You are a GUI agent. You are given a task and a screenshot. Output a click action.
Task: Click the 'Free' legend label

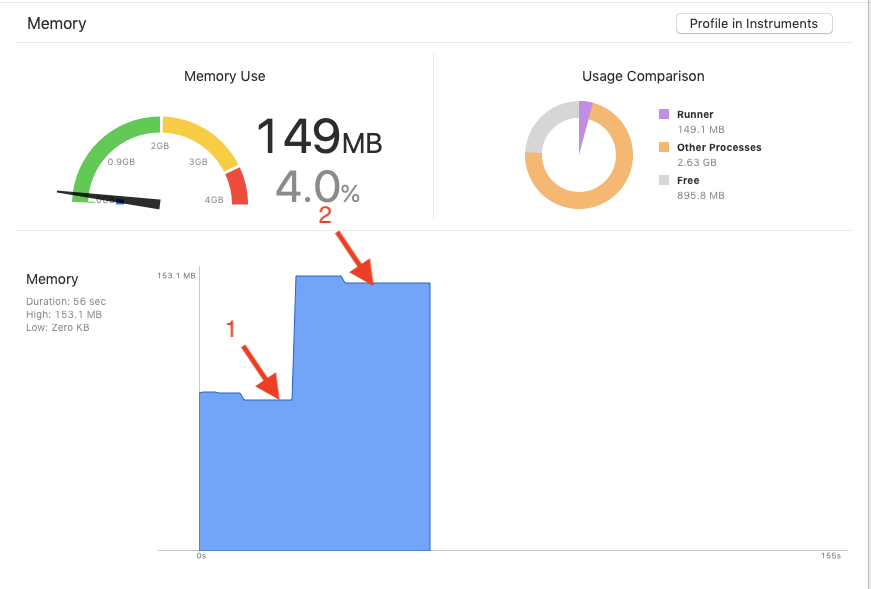688,180
